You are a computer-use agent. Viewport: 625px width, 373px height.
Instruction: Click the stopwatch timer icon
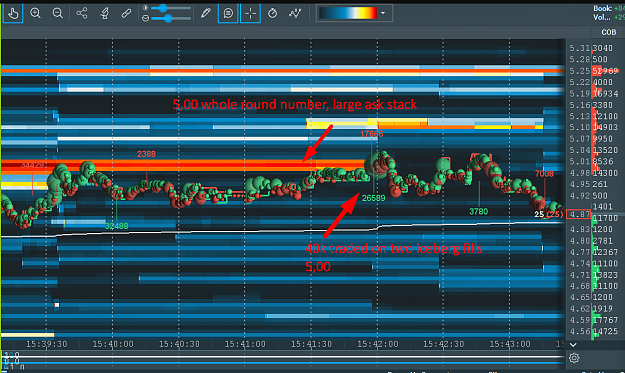tap(273, 14)
